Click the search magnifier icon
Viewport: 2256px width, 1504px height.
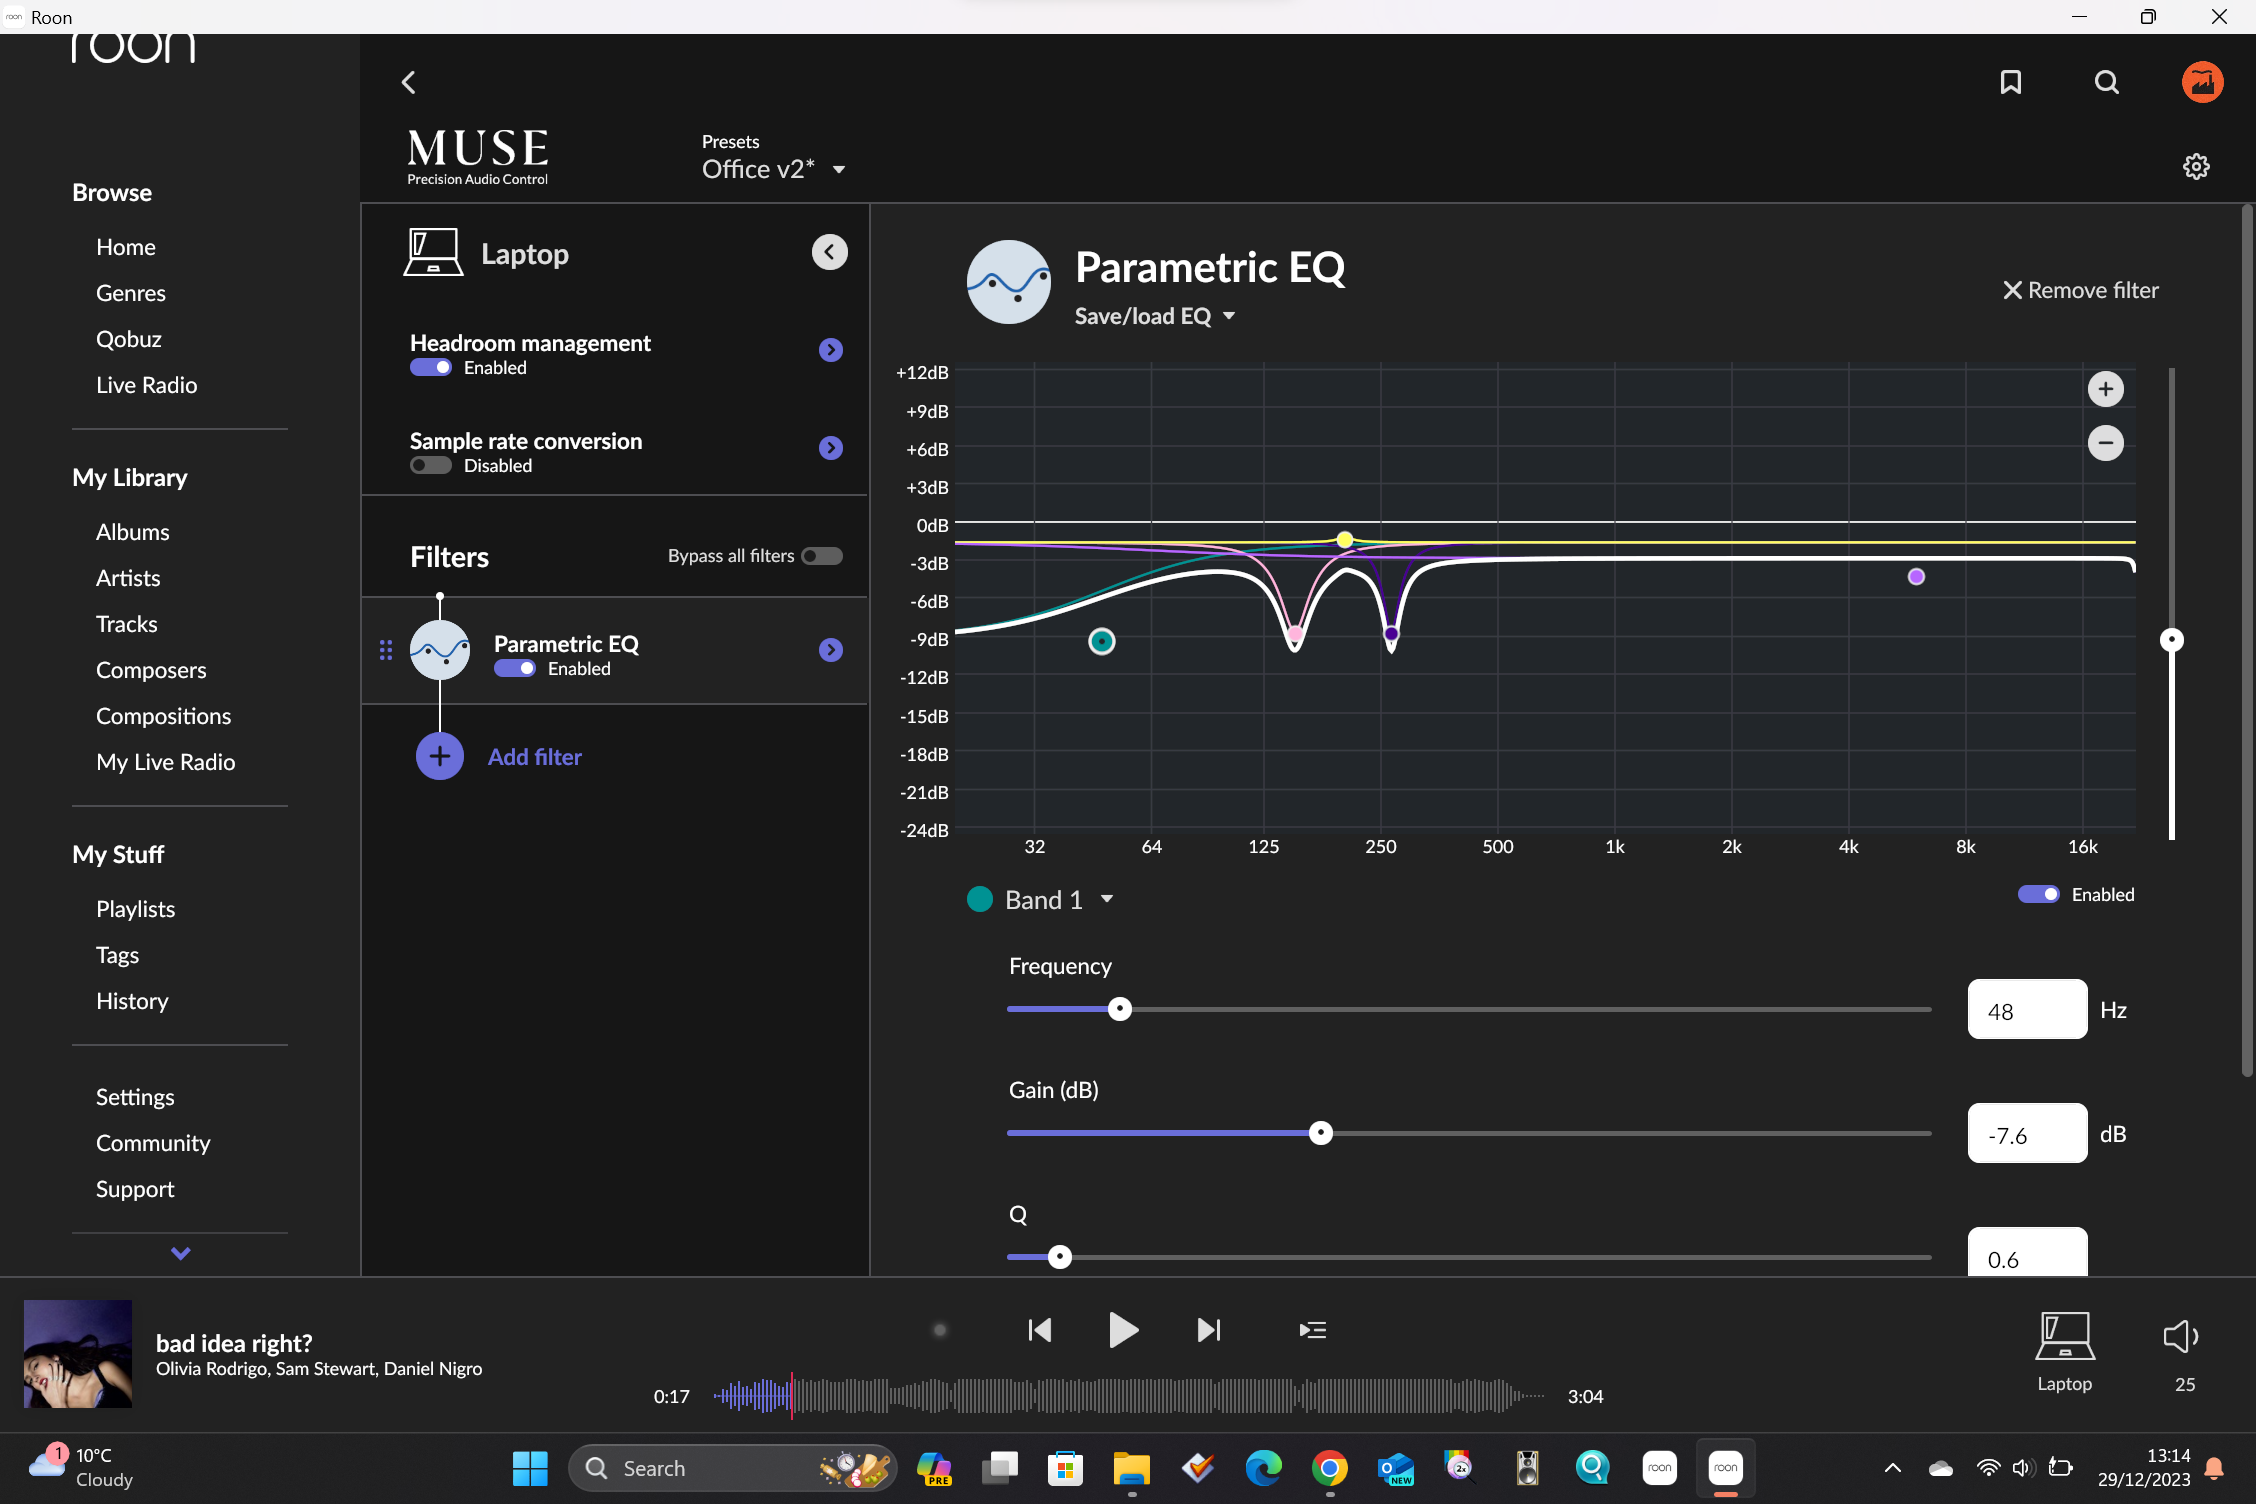[x=2106, y=82]
